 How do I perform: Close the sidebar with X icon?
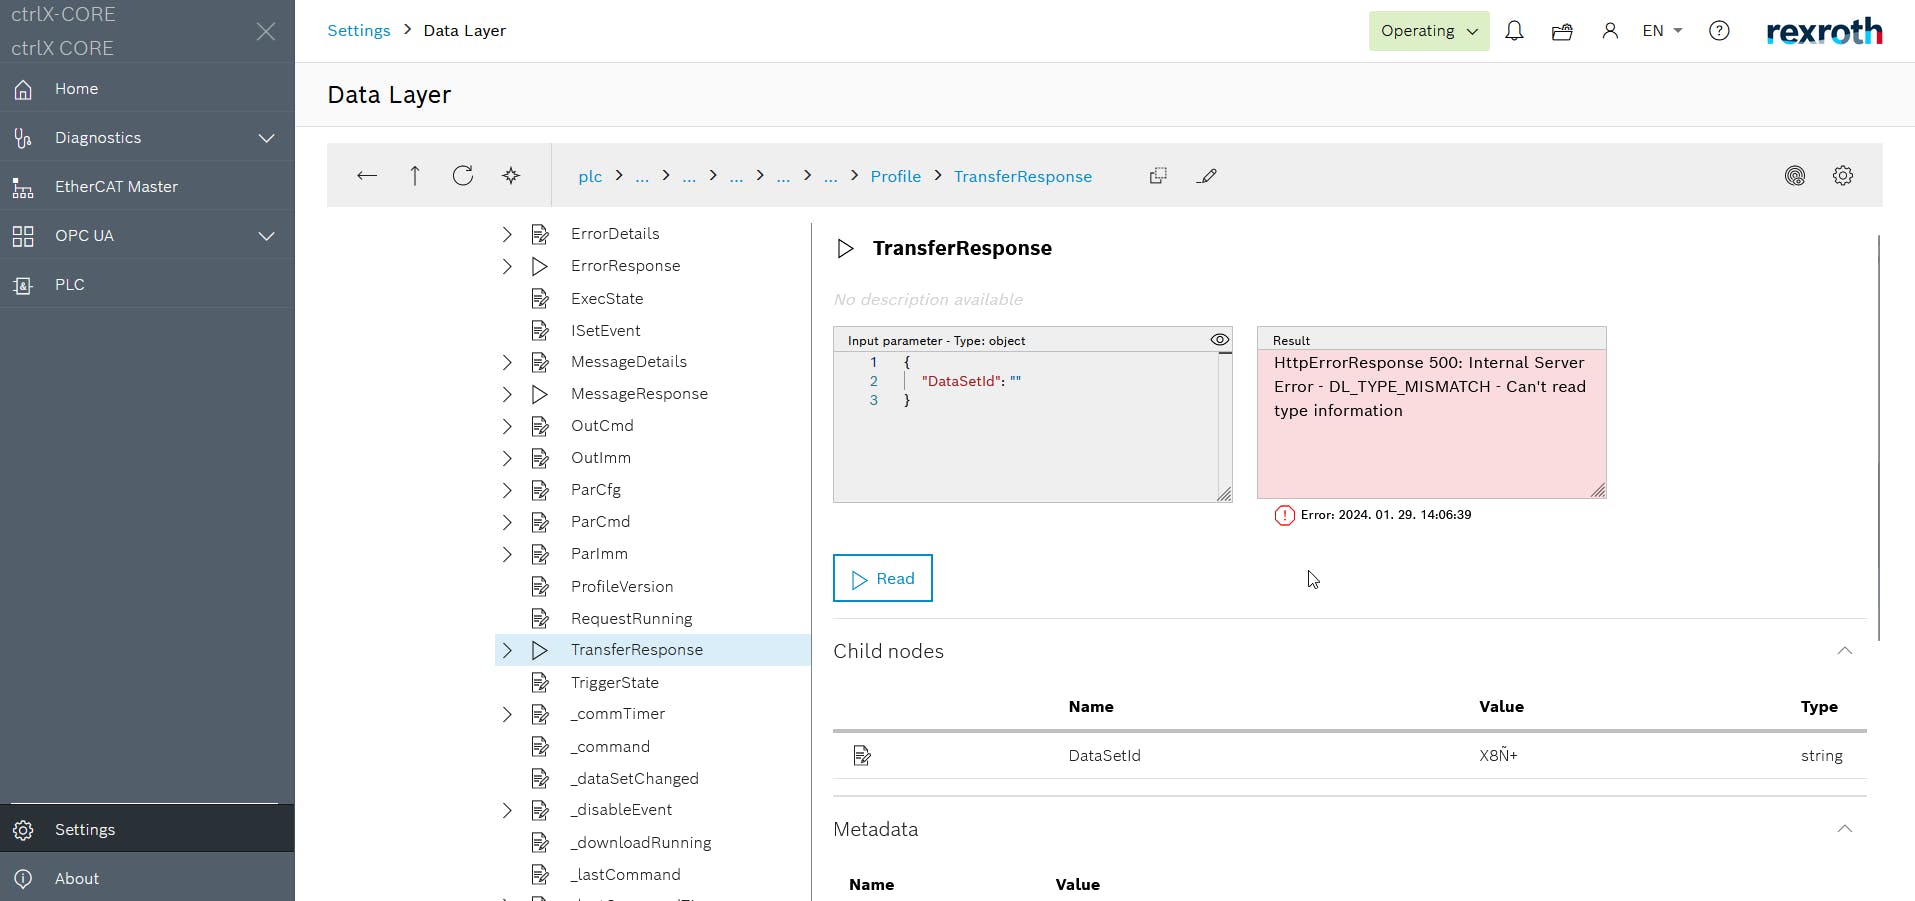coord(266,32)
